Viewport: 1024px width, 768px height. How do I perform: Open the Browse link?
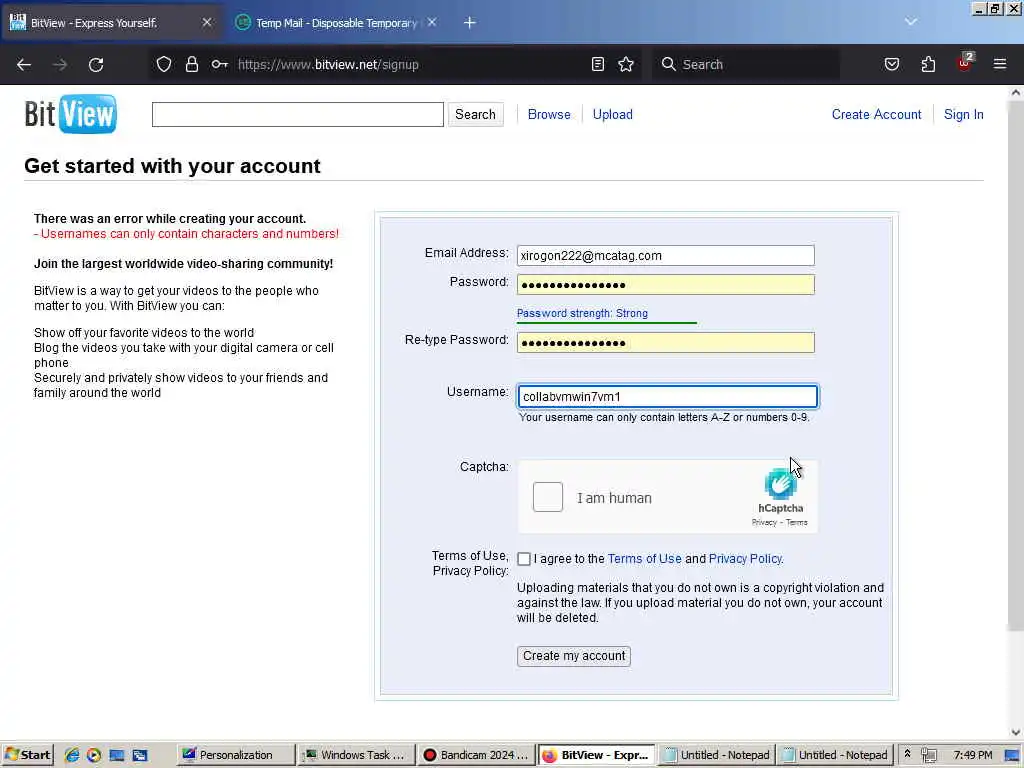click(549, 114)
